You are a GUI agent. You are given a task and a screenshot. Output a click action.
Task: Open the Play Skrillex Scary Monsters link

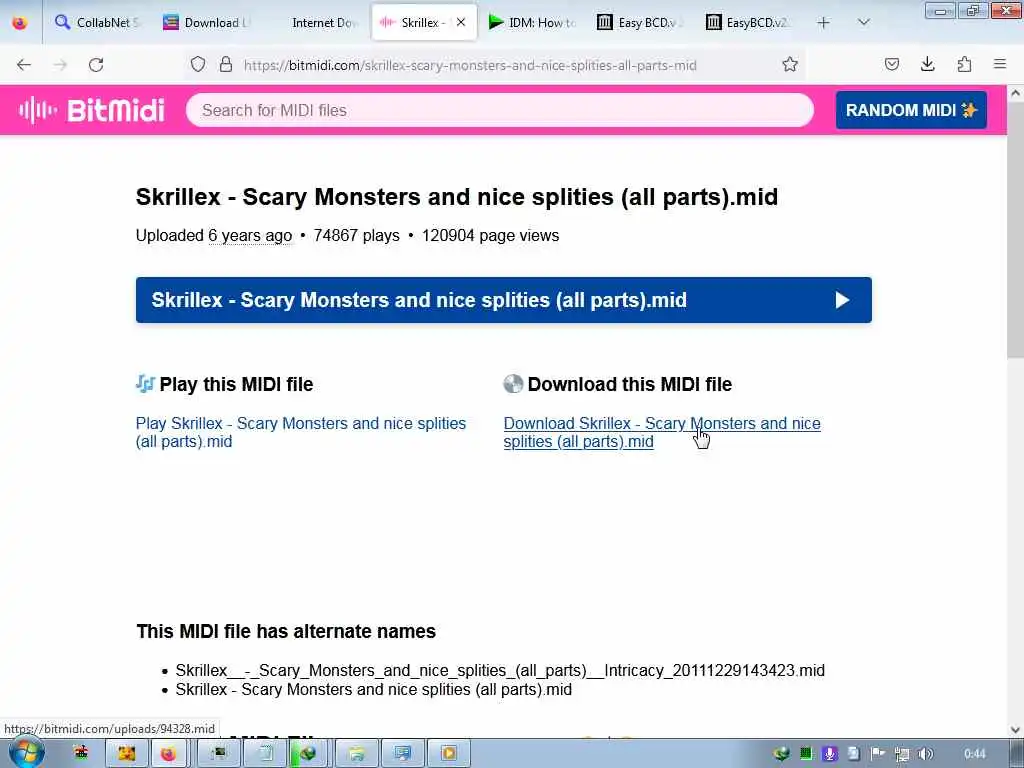tap(300, 432)
